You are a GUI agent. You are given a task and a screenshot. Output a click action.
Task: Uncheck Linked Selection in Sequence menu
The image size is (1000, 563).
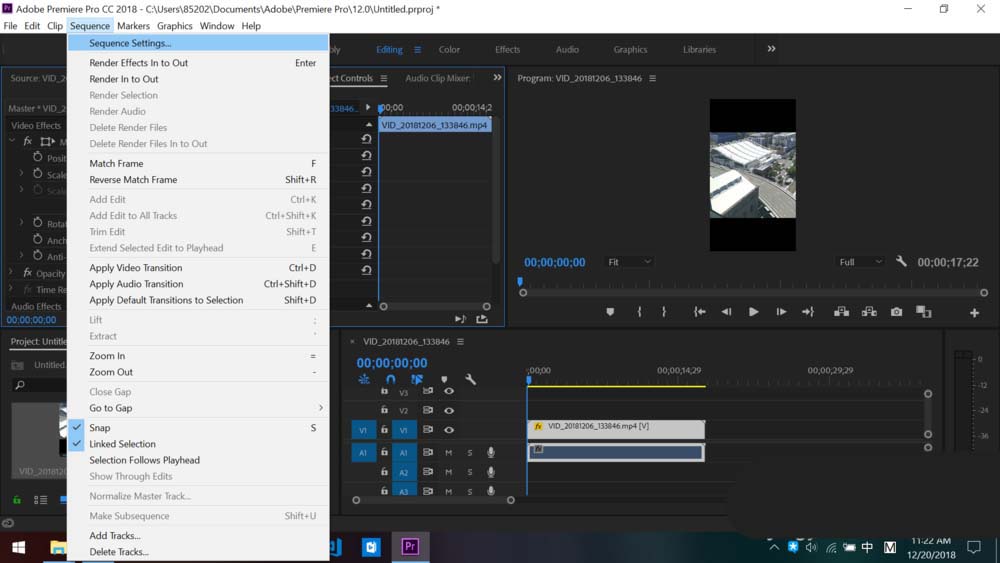tap(122, 444)
